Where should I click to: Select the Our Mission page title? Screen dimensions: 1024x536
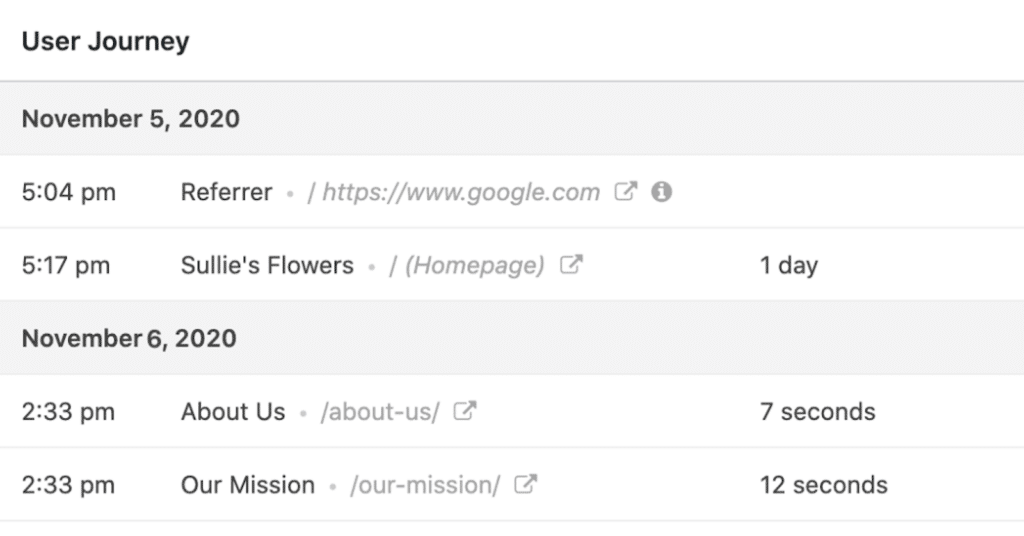click(248, 485)
